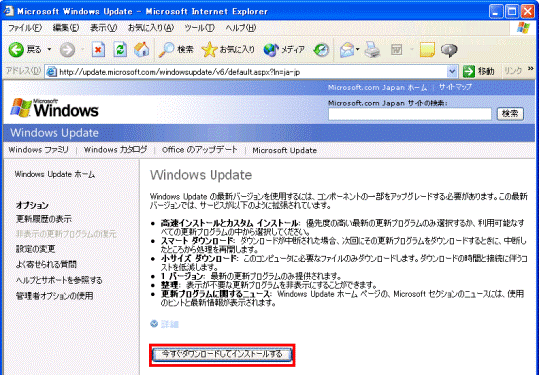The height and width of the screenshot is (375, 539).
Task: Click the address bar URL field
Action: point(252,72)
